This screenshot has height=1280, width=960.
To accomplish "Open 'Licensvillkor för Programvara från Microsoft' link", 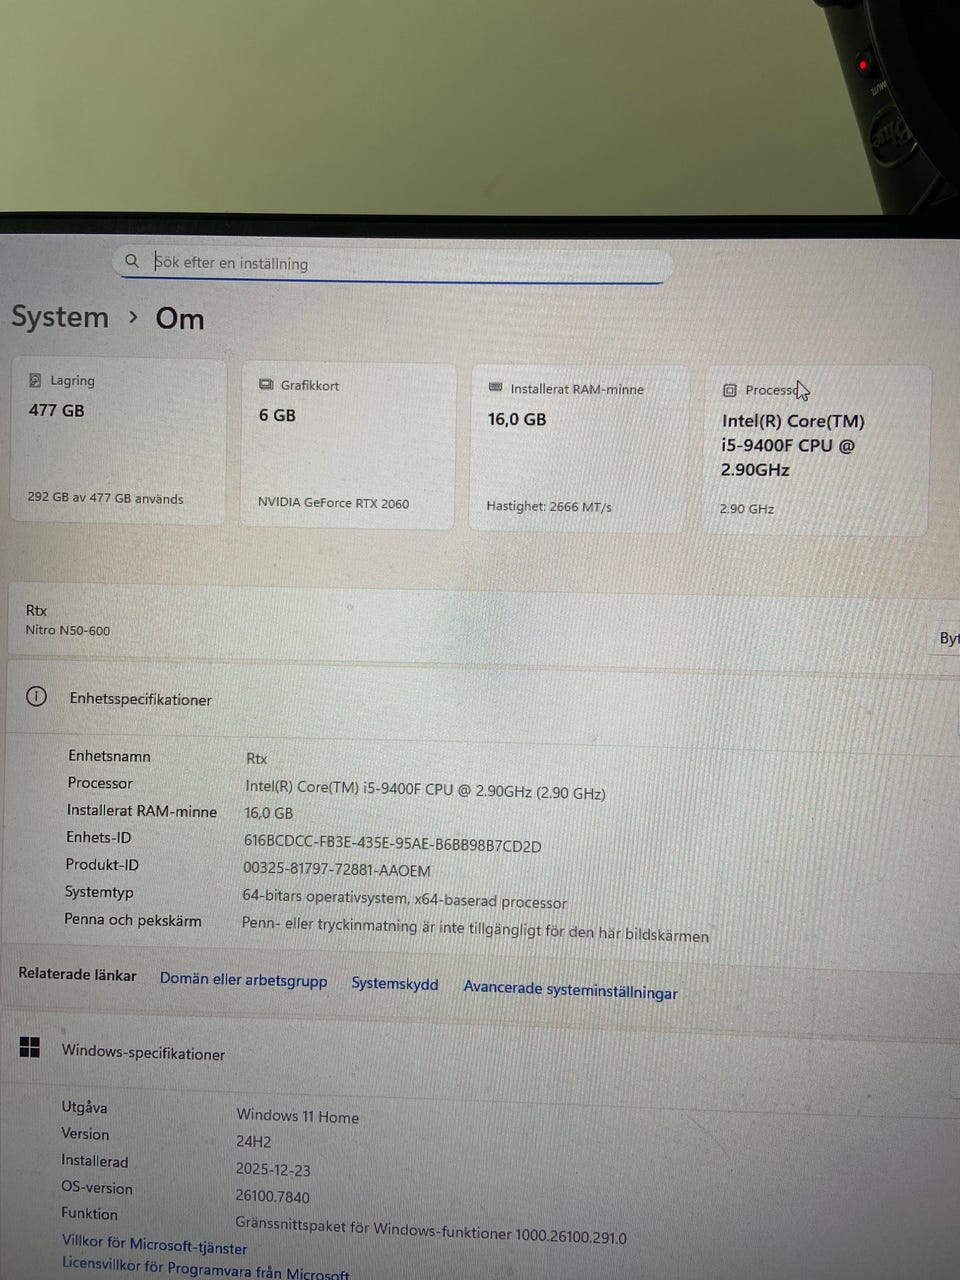I will pos(205,1269).
